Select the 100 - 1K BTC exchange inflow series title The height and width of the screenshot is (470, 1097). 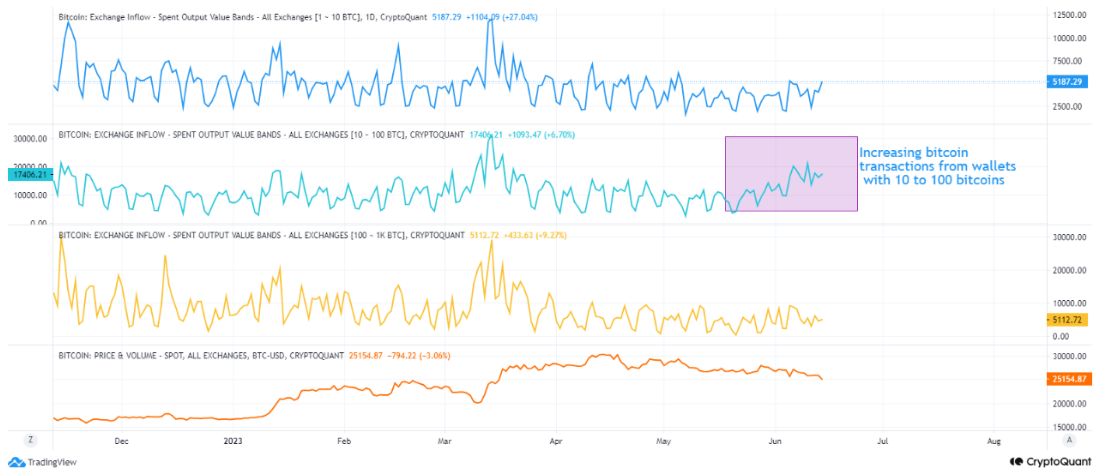click(261, 235)
